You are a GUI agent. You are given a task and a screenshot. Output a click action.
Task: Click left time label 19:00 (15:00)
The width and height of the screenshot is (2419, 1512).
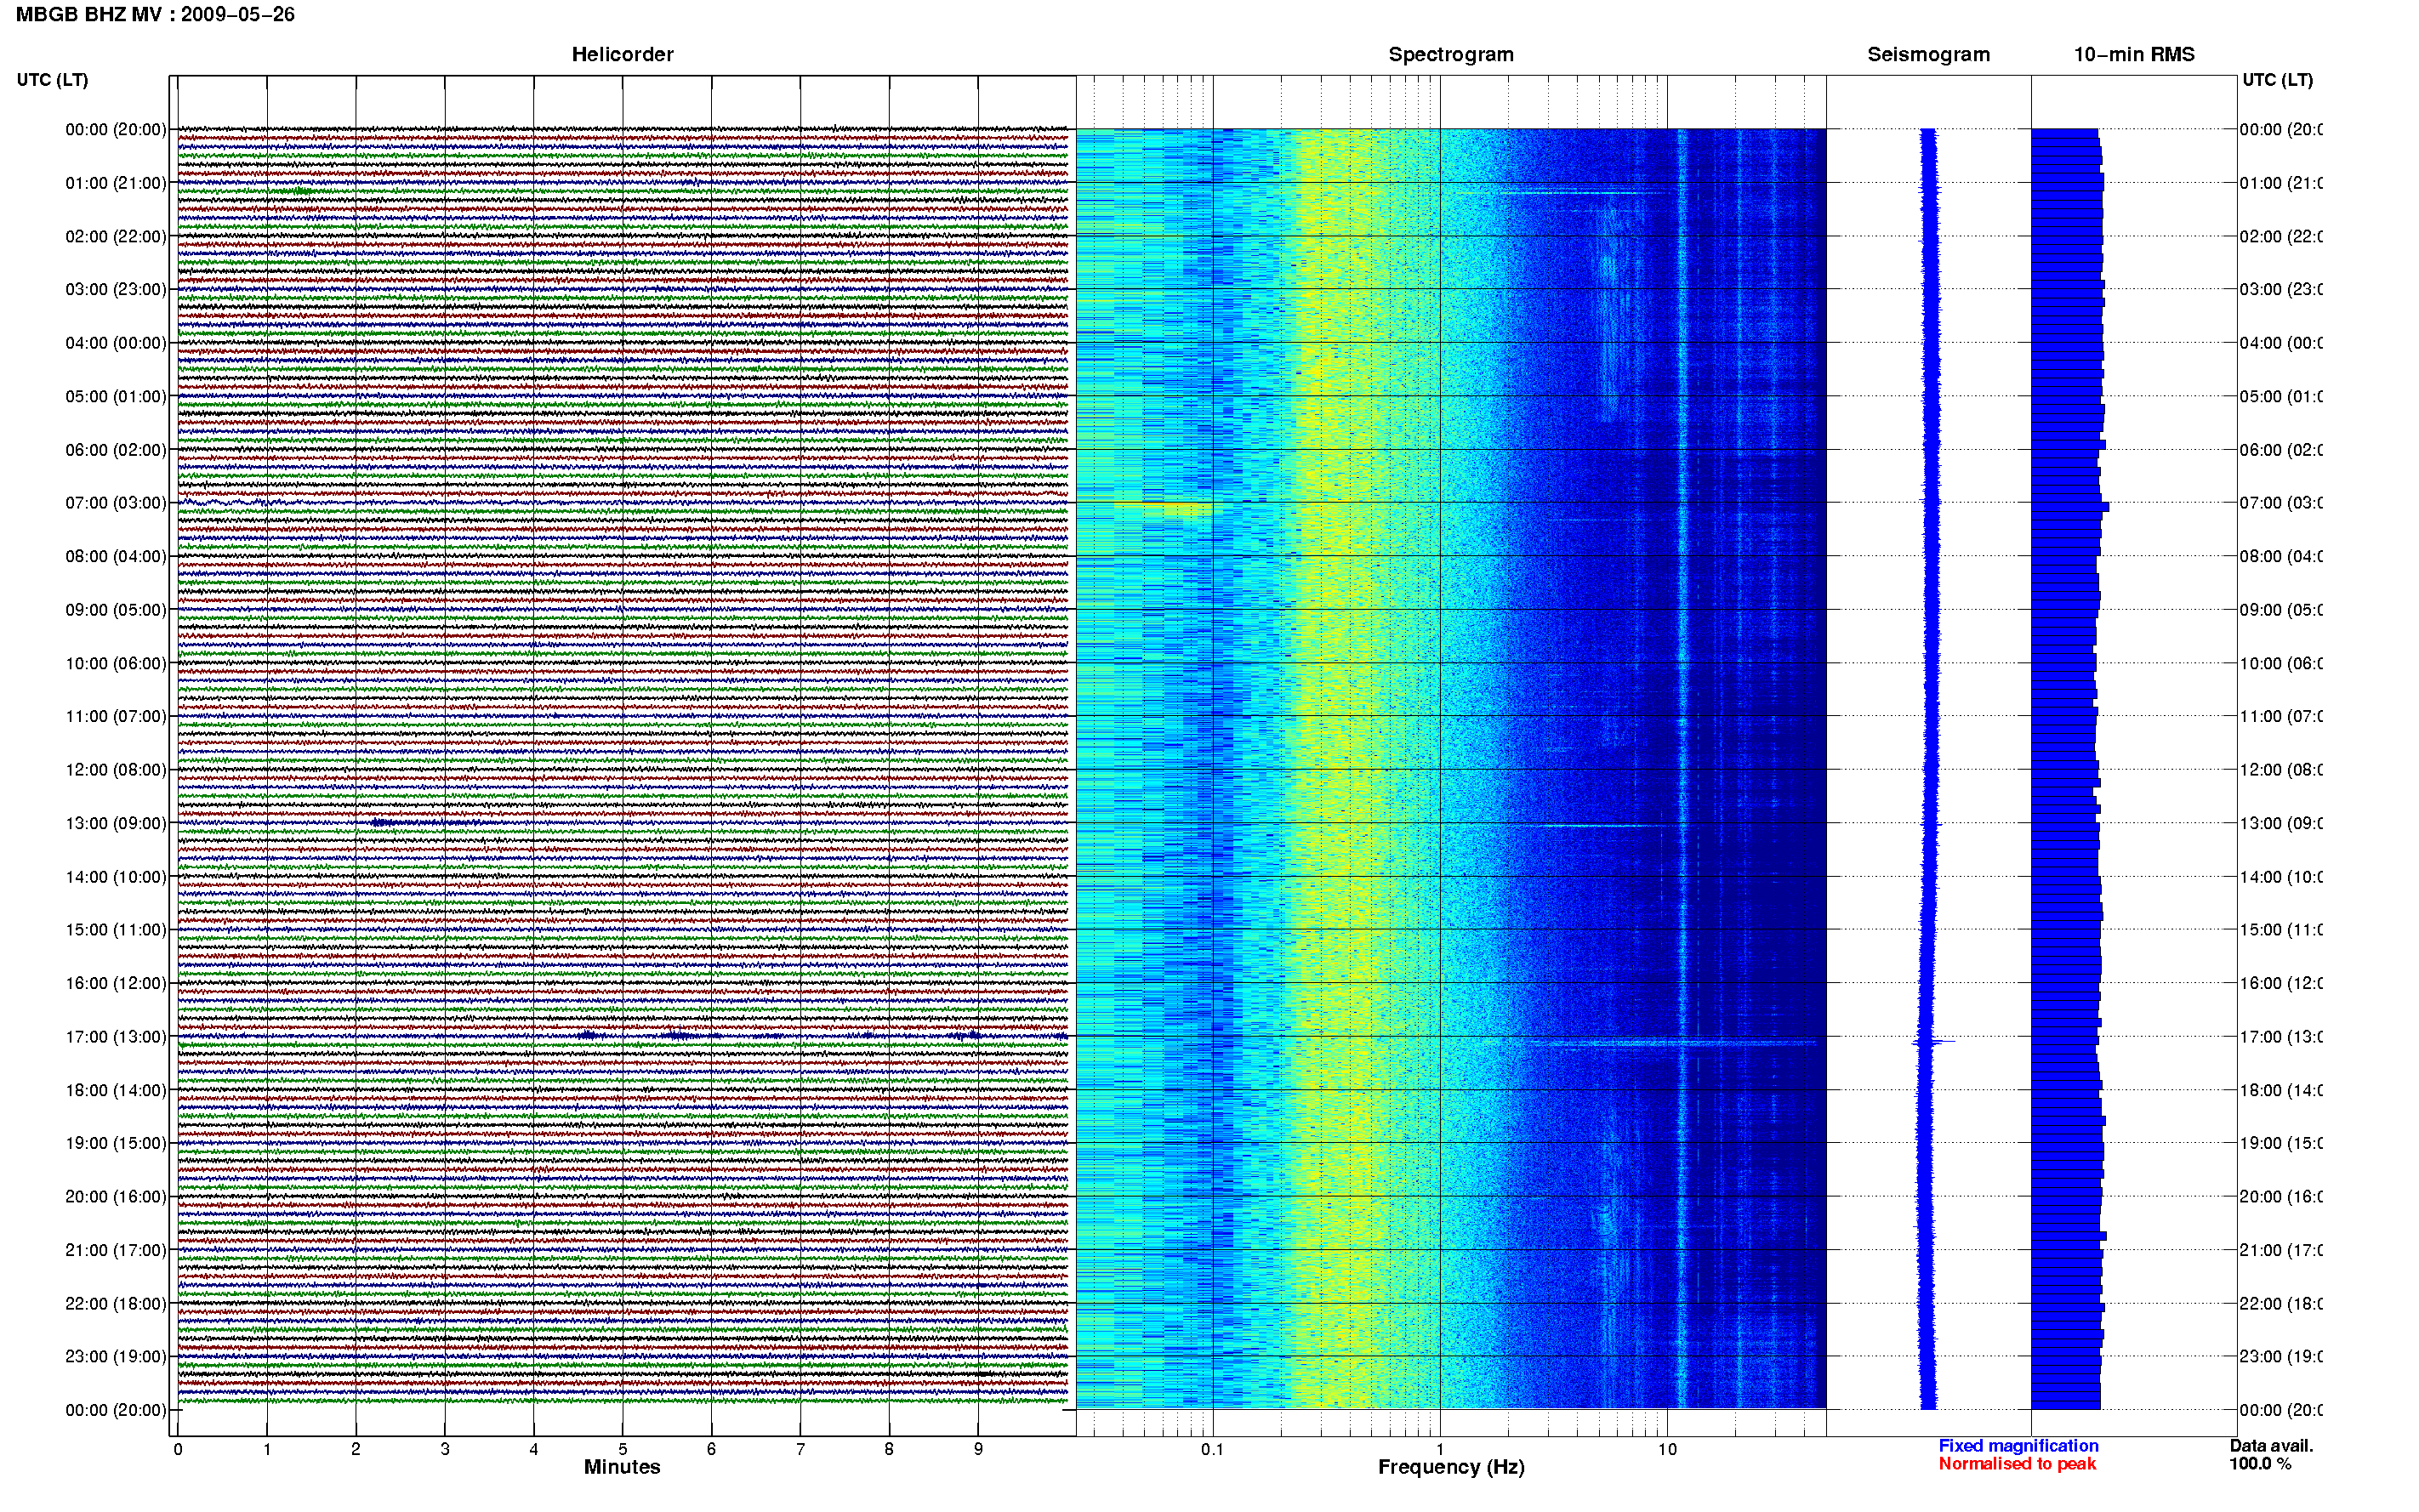pyautogui.click(x=116, y=1143)
